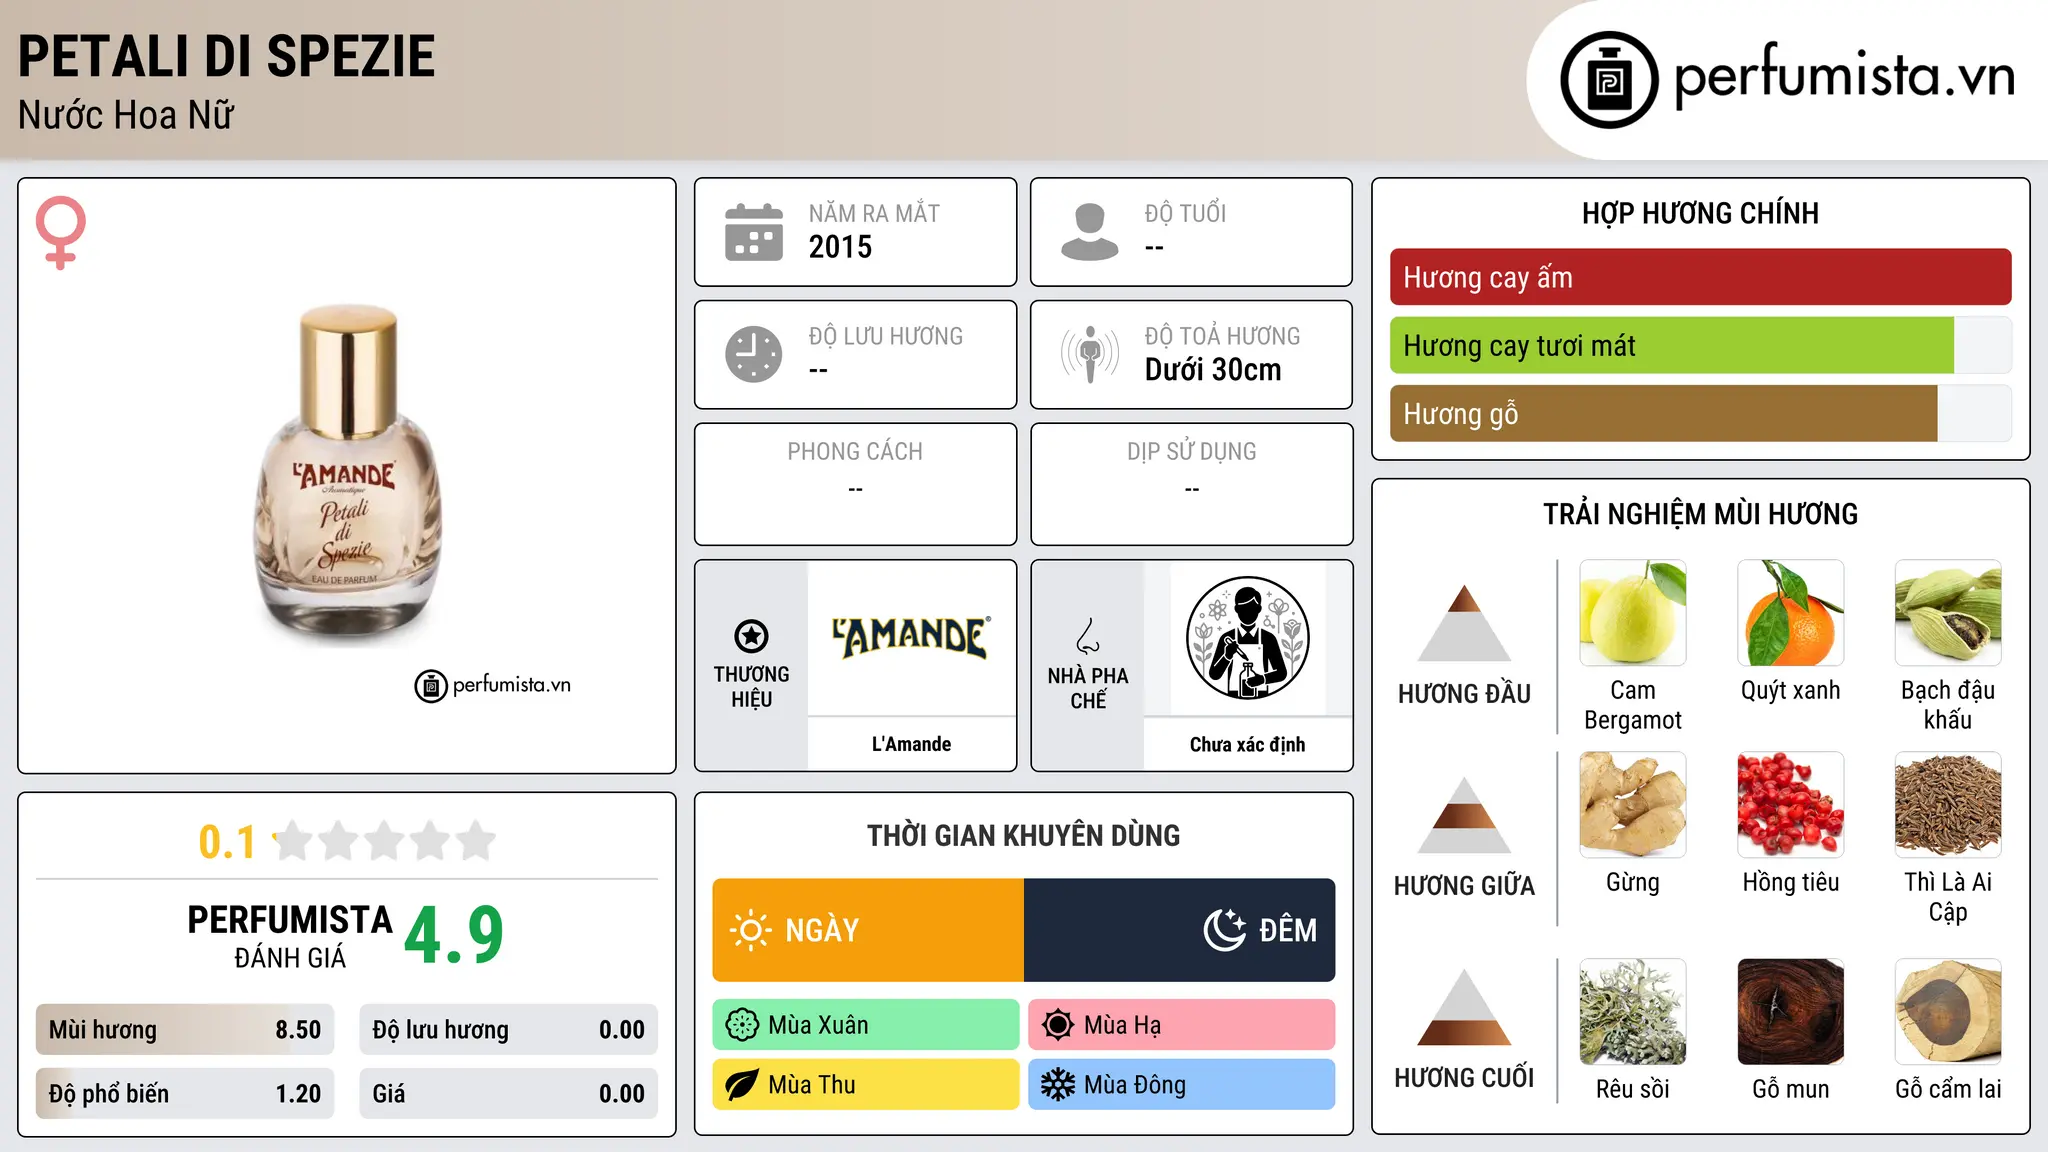Image resolution: width=2048 pixels, height=1152 pixels.
Task: Click the five-star rating row
Action: (x=385, y=841)
